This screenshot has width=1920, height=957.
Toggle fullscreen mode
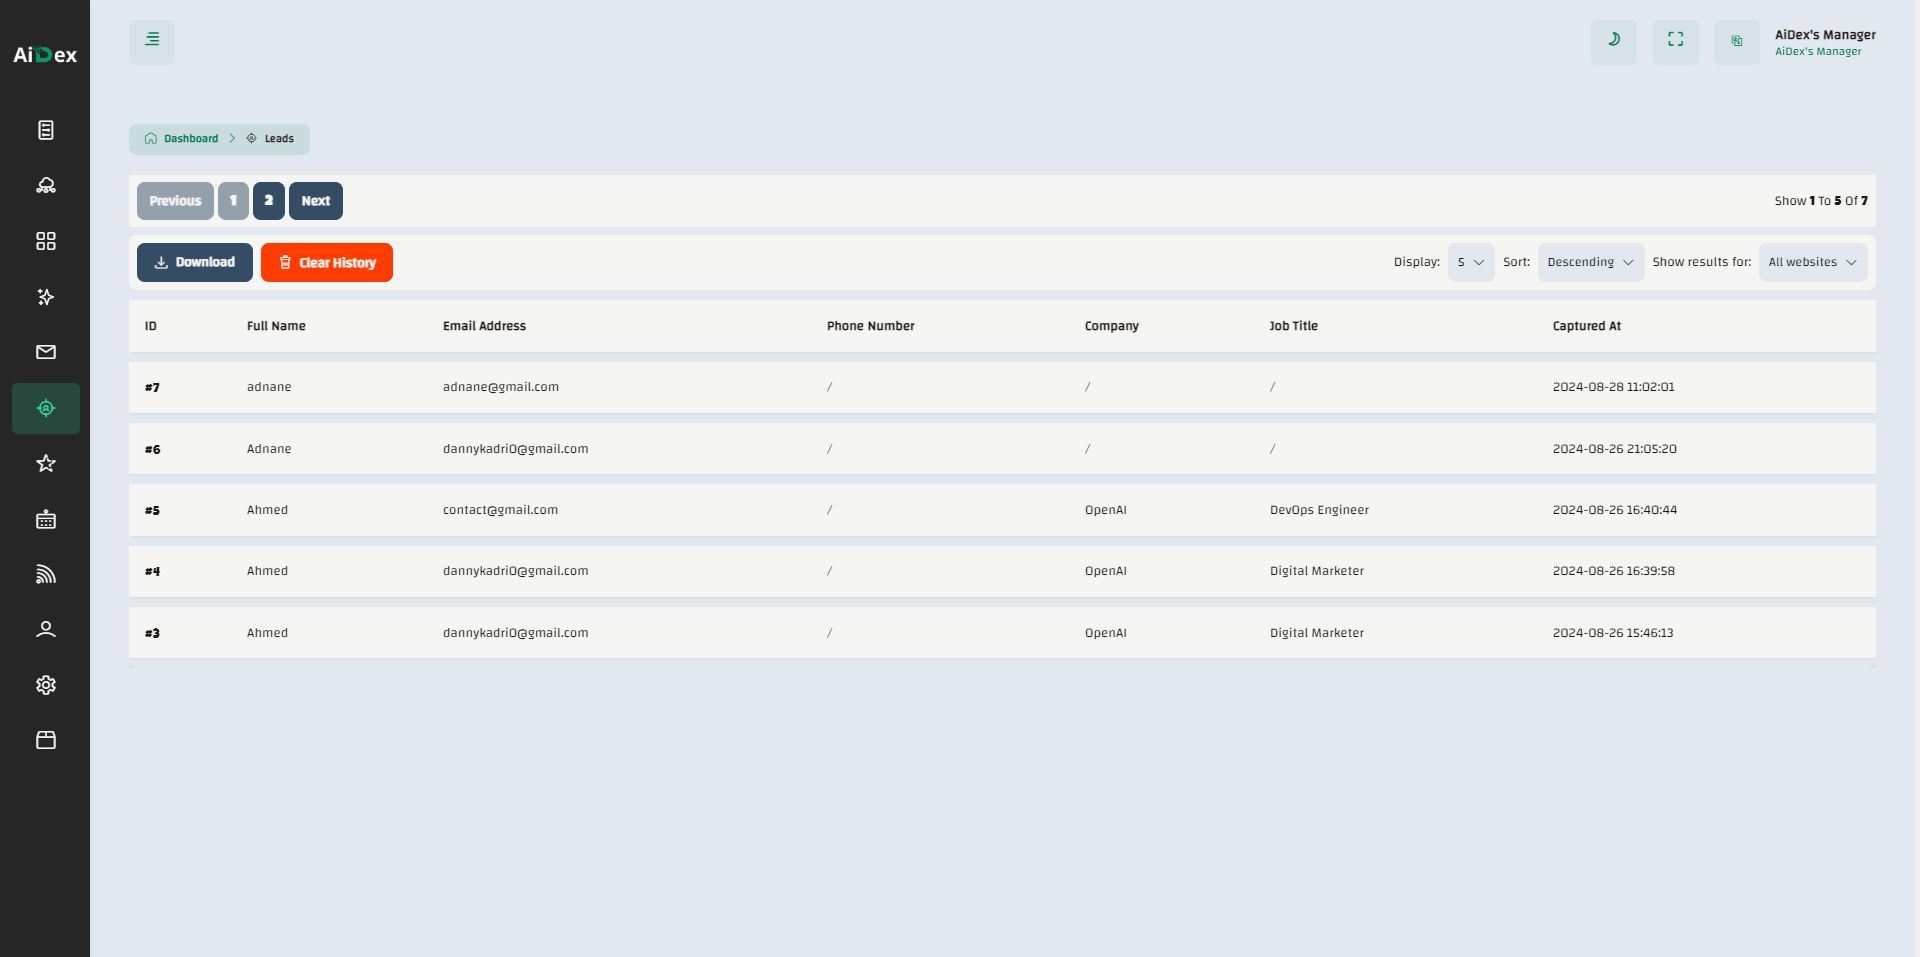[x=1675, y=42]
